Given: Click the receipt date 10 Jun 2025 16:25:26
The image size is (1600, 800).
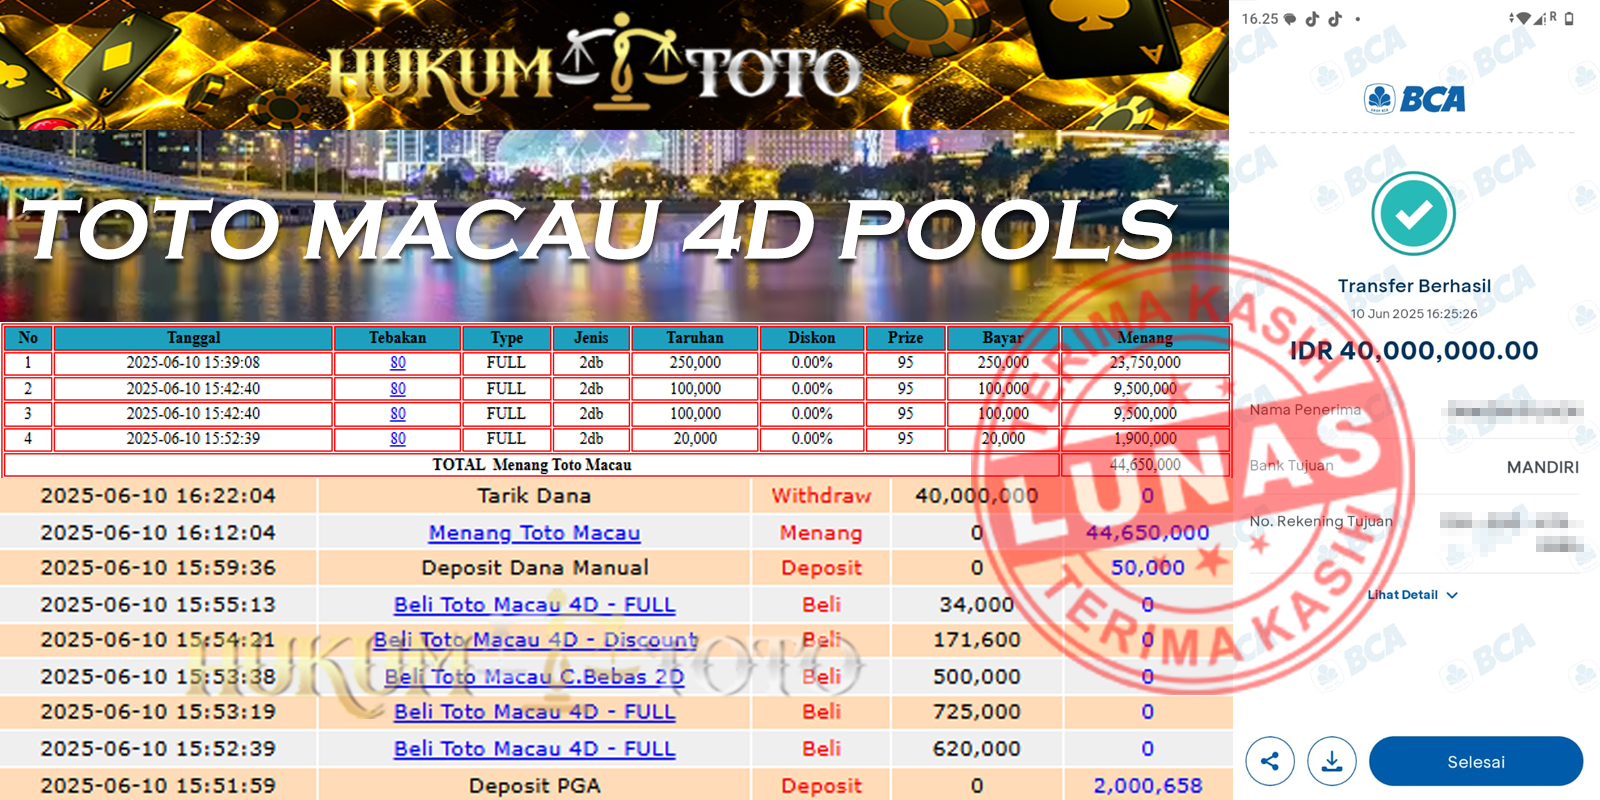Looking at the screenshot, I should [1414, 314].
